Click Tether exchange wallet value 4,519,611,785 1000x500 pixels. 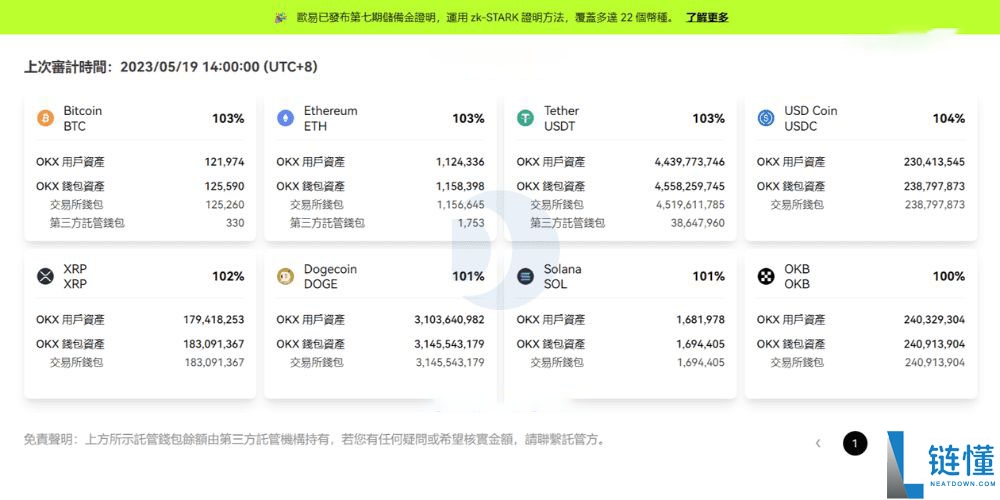pos(689,205)
